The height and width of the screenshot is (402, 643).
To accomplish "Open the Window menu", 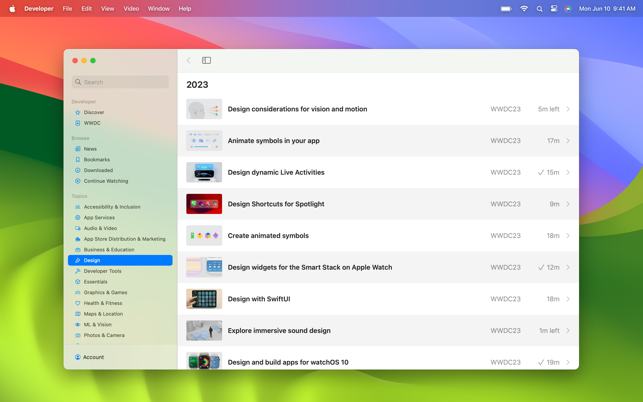I will pyautogui.click(x=159, y=9).
